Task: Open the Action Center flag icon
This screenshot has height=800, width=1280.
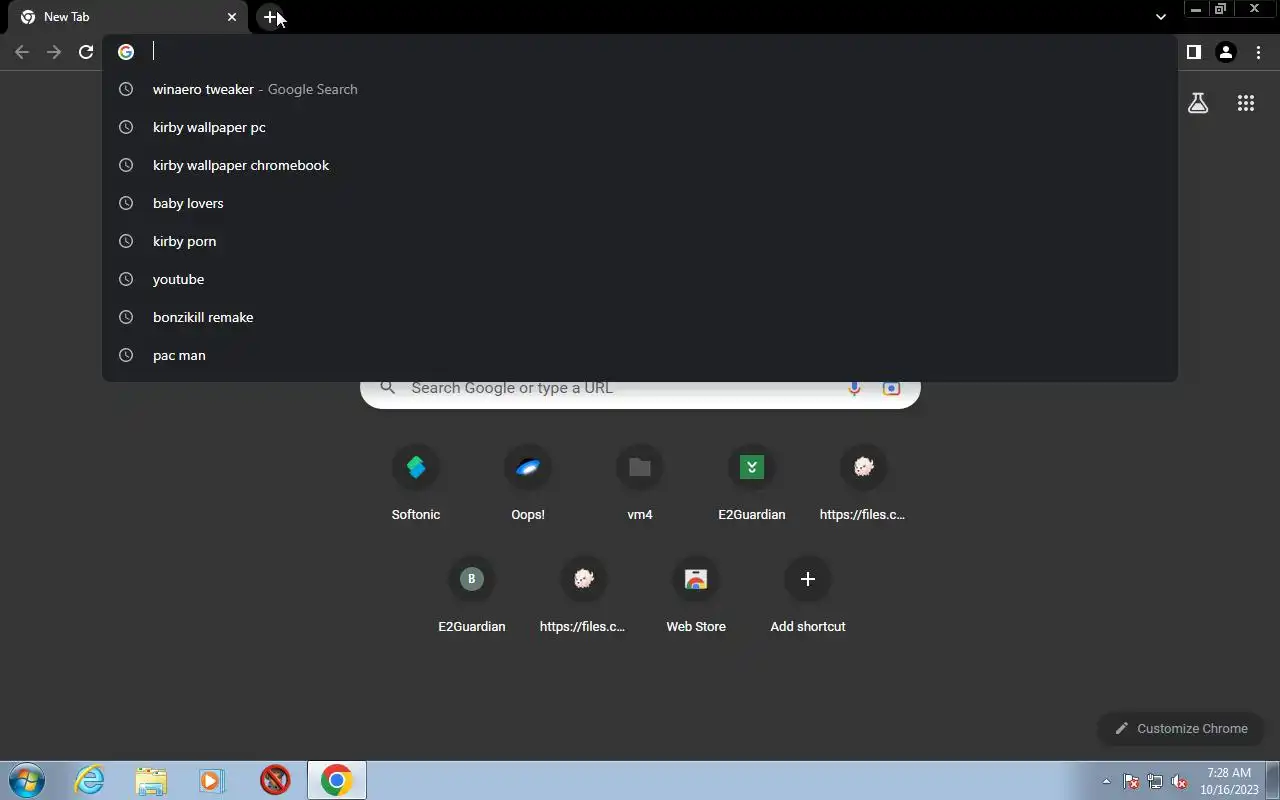Action: [x=1131, y=781]
